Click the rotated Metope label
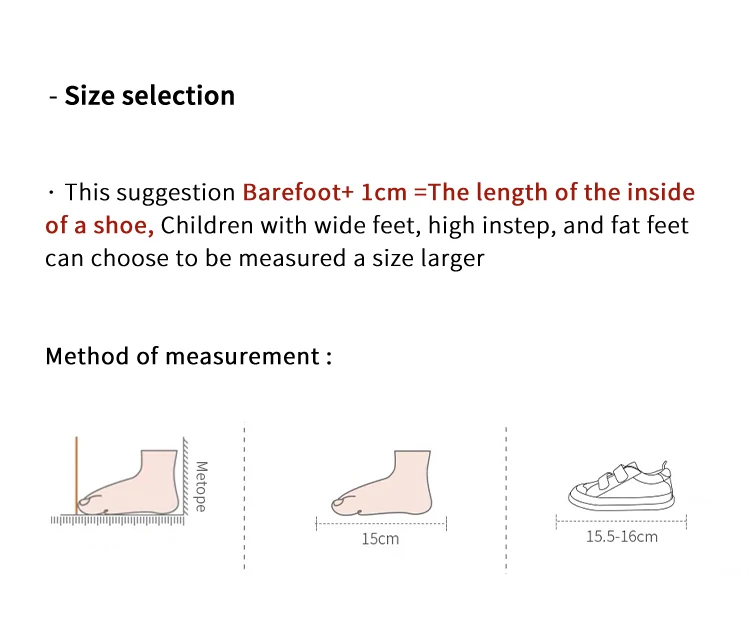This screenshot has width=750, height=637. tap(201, 486)
